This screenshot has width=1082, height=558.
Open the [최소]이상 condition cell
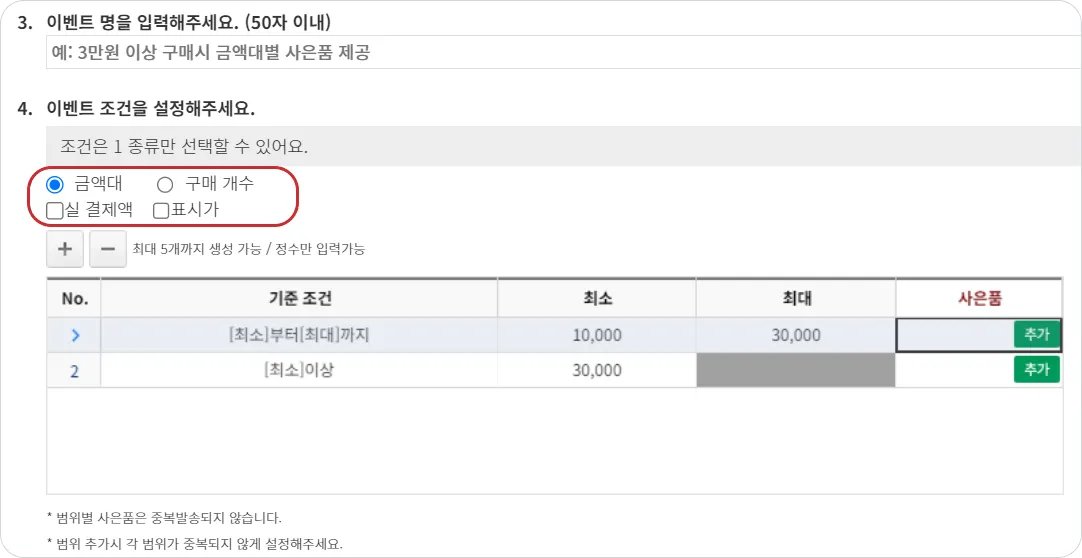299,370
